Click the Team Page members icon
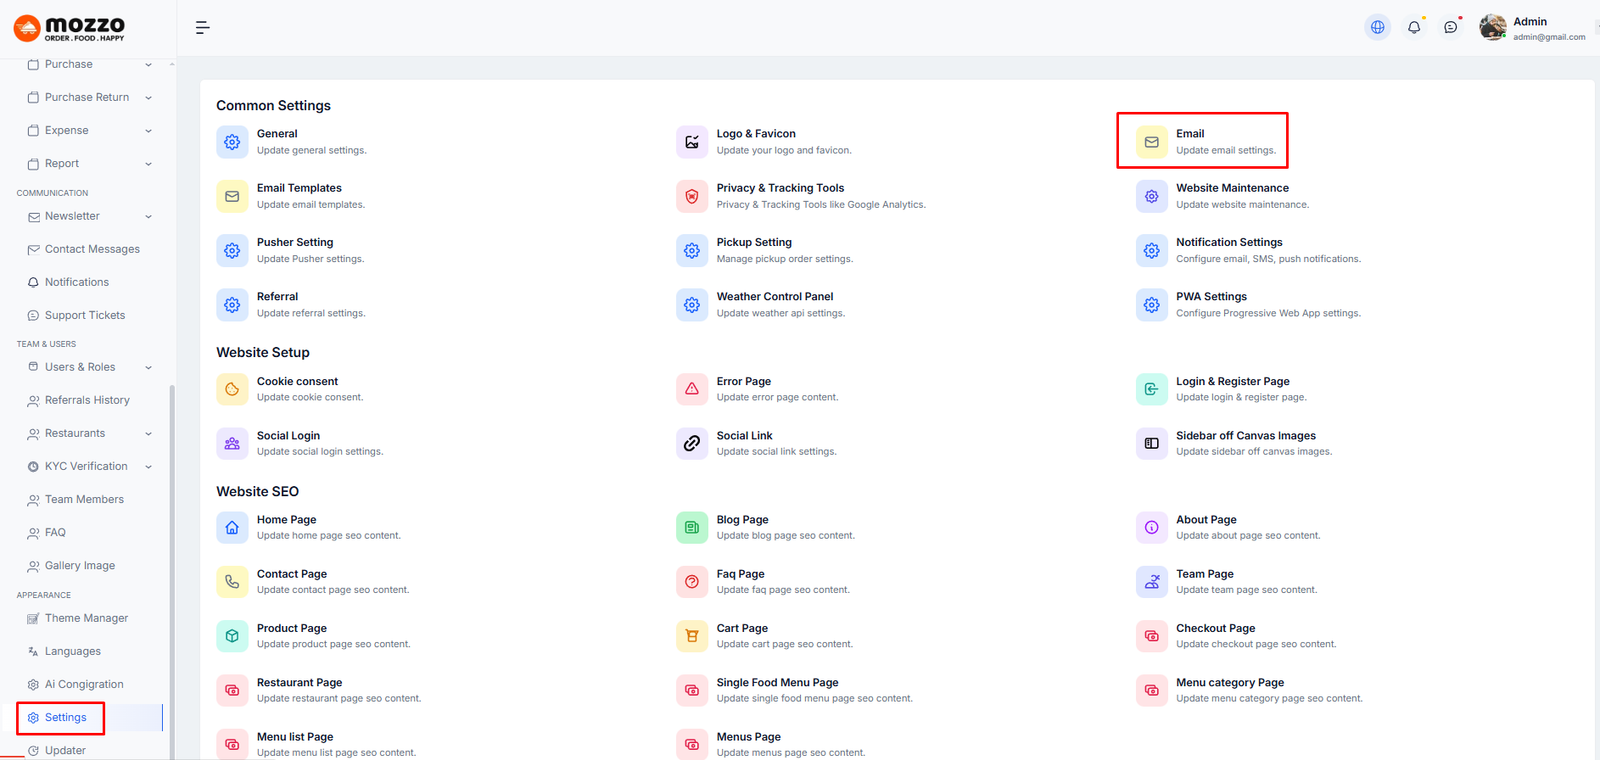This screenshot has width=1600, height=760. (1152, 581)
